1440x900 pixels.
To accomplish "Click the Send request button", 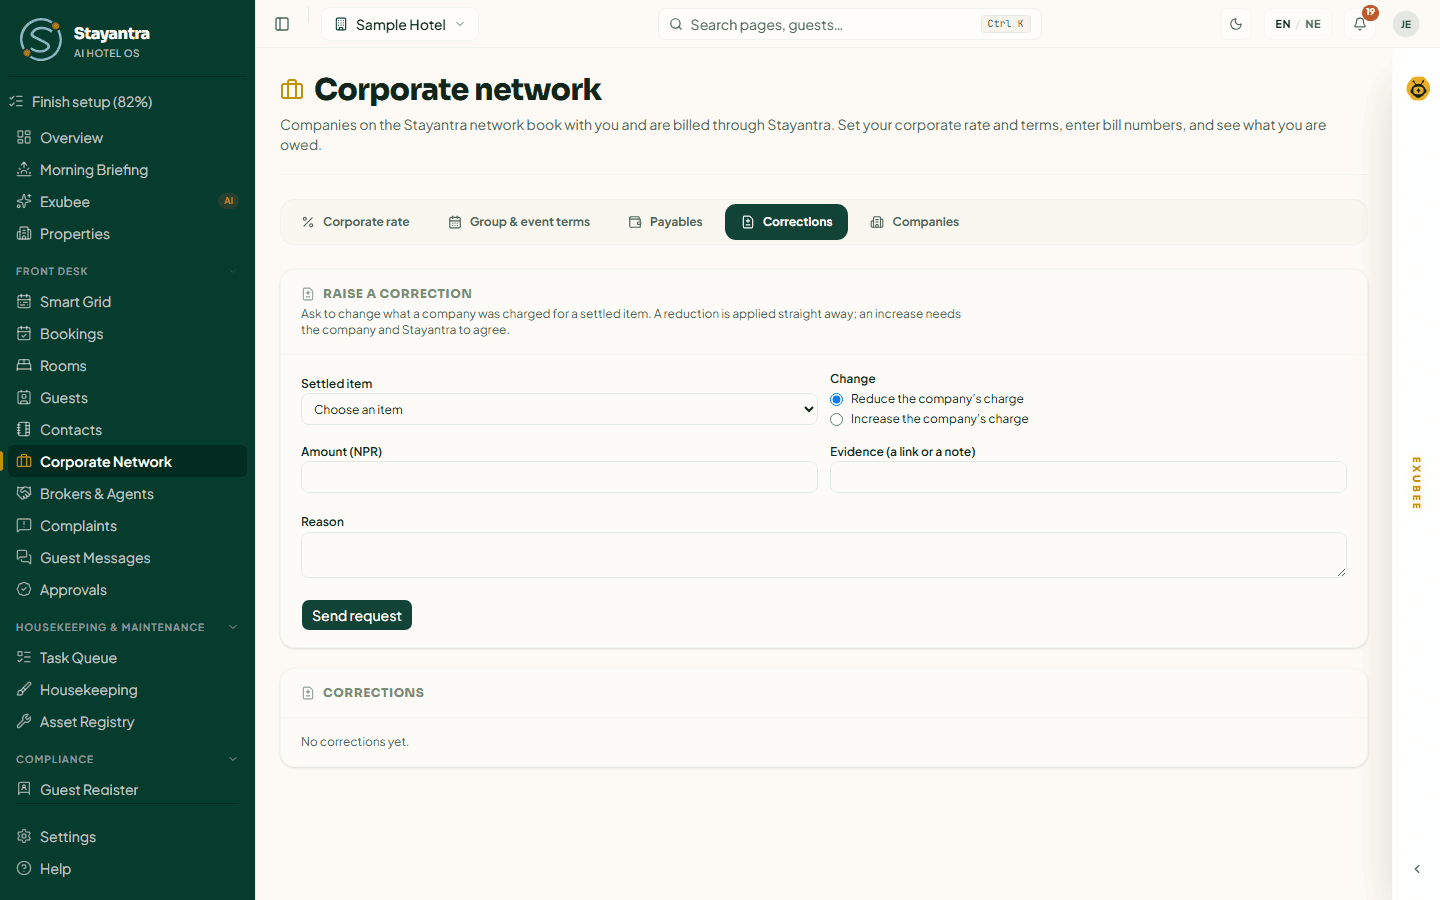I will tap(357, 615).
